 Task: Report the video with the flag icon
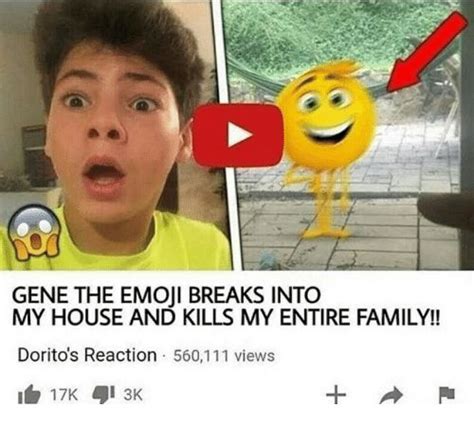[446, 395]
